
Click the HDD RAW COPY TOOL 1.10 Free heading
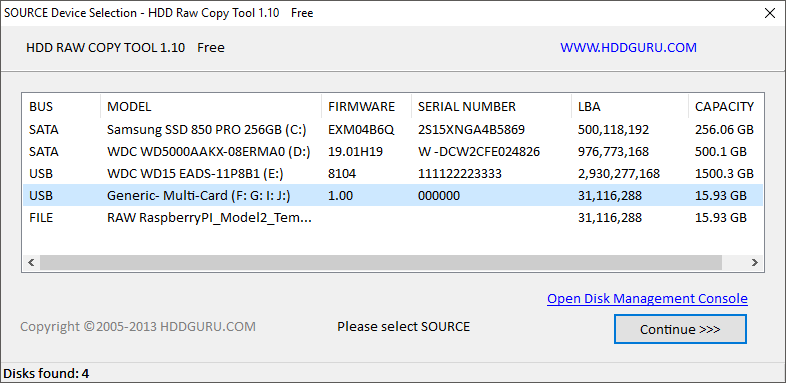(x=125, y=48)
